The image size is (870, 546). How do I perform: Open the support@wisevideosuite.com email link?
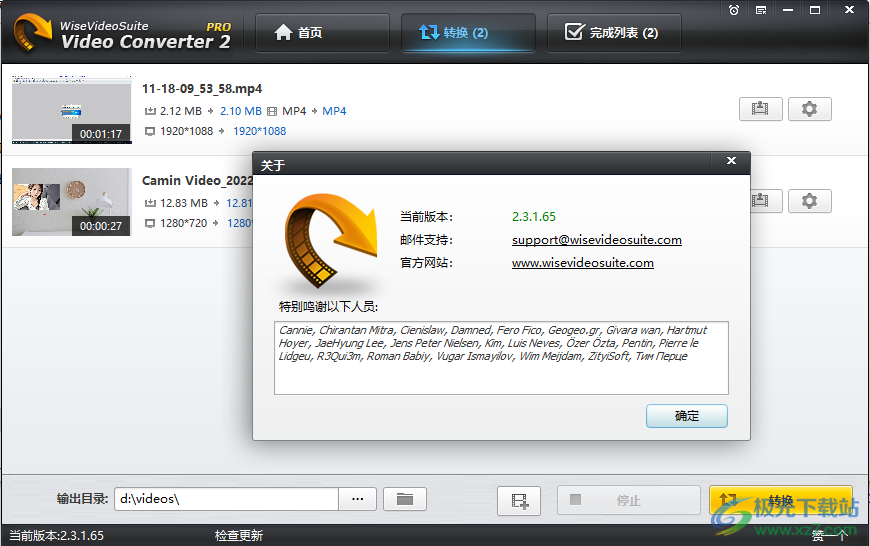[x=596, y=240]
